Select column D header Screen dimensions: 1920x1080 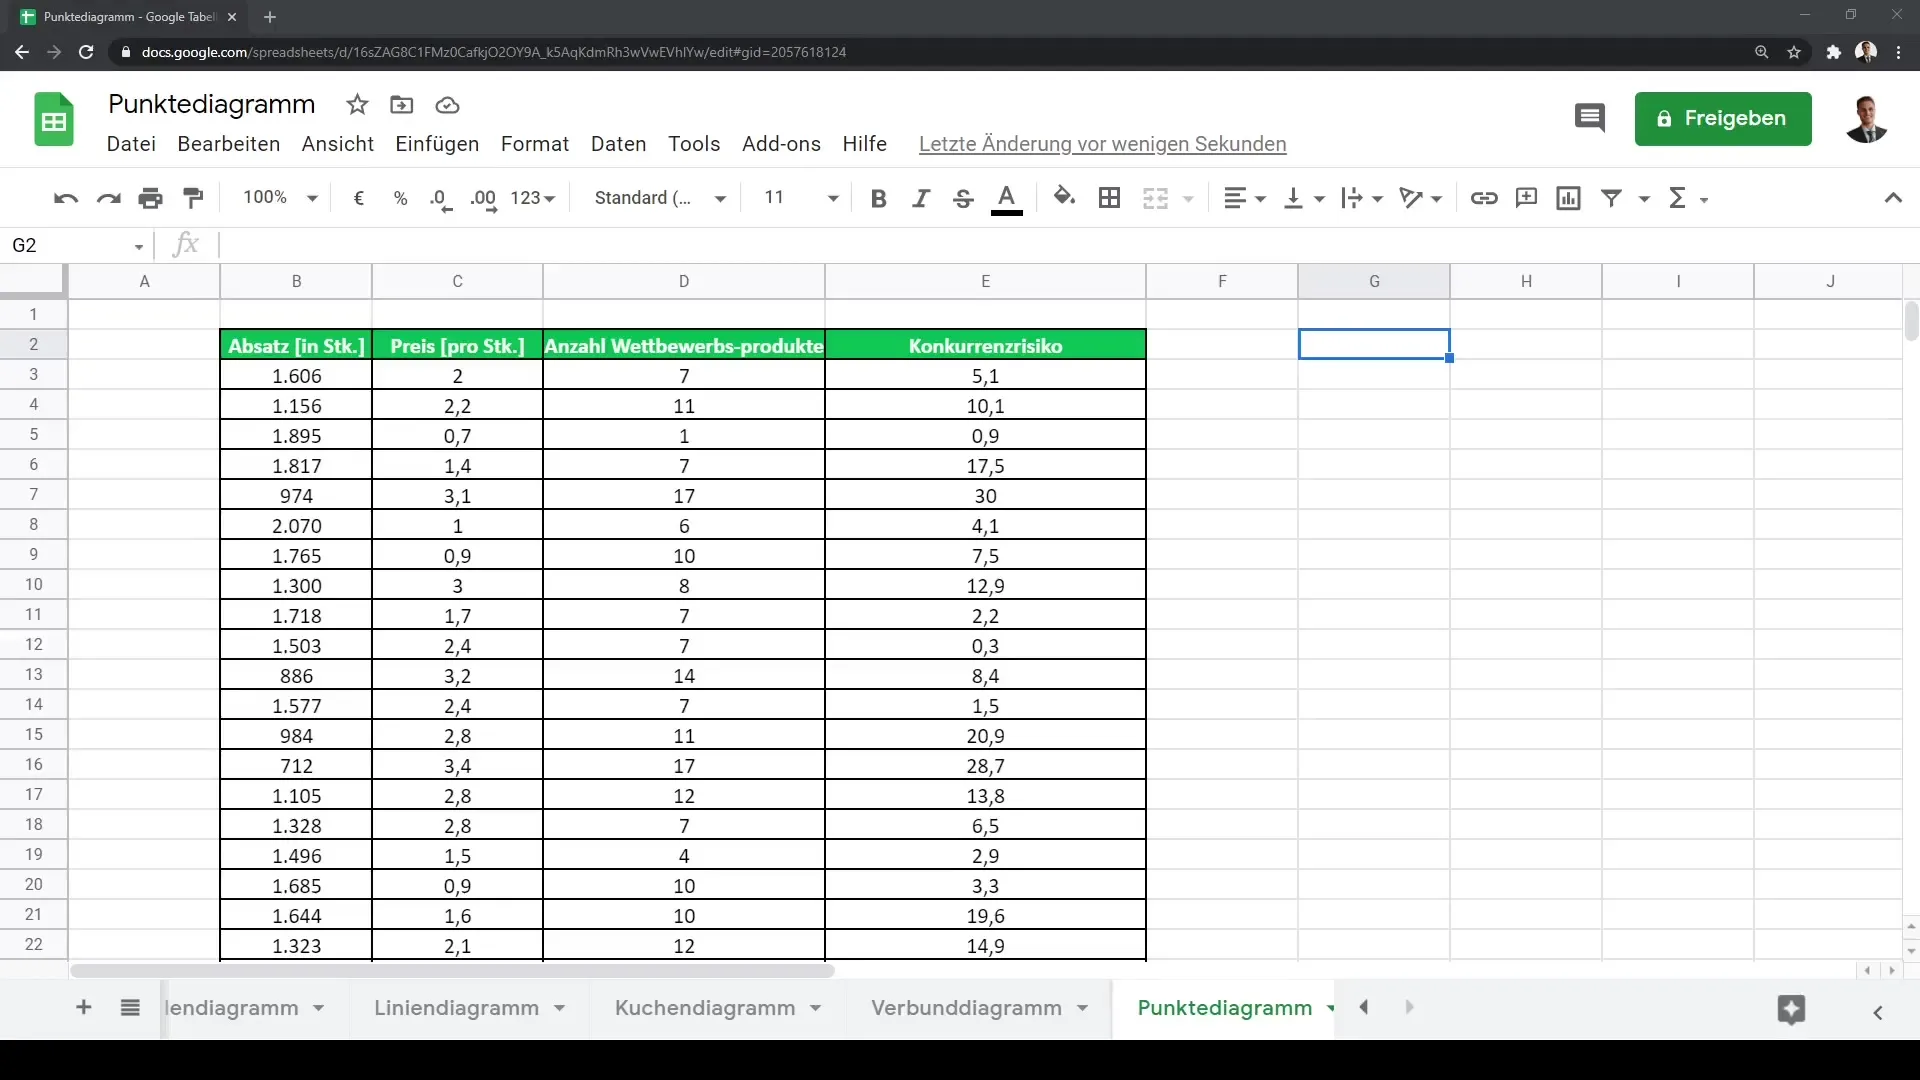pos(684,281)
